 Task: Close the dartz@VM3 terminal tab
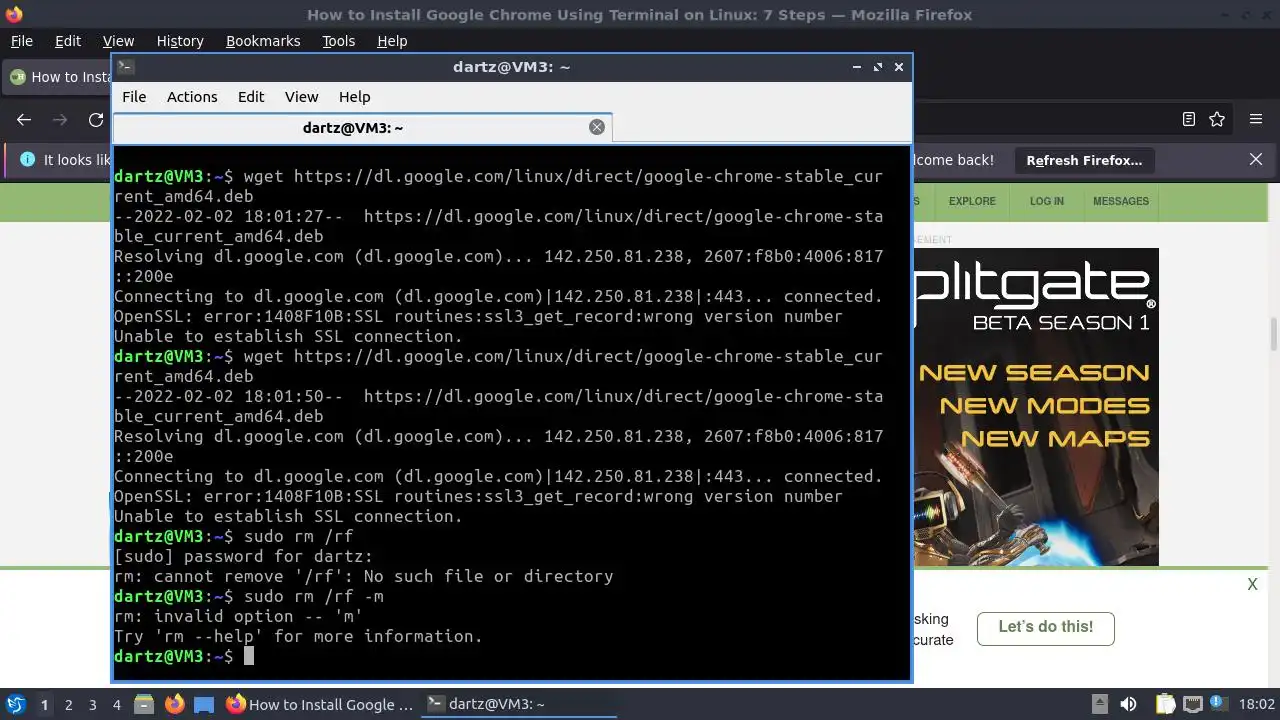pyautogui.click(x=597, y=127)
